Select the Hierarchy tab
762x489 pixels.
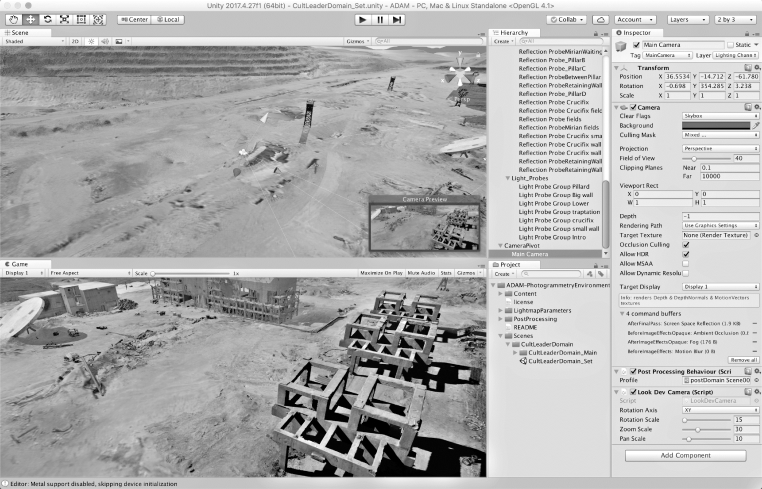[x=514, y=33]
